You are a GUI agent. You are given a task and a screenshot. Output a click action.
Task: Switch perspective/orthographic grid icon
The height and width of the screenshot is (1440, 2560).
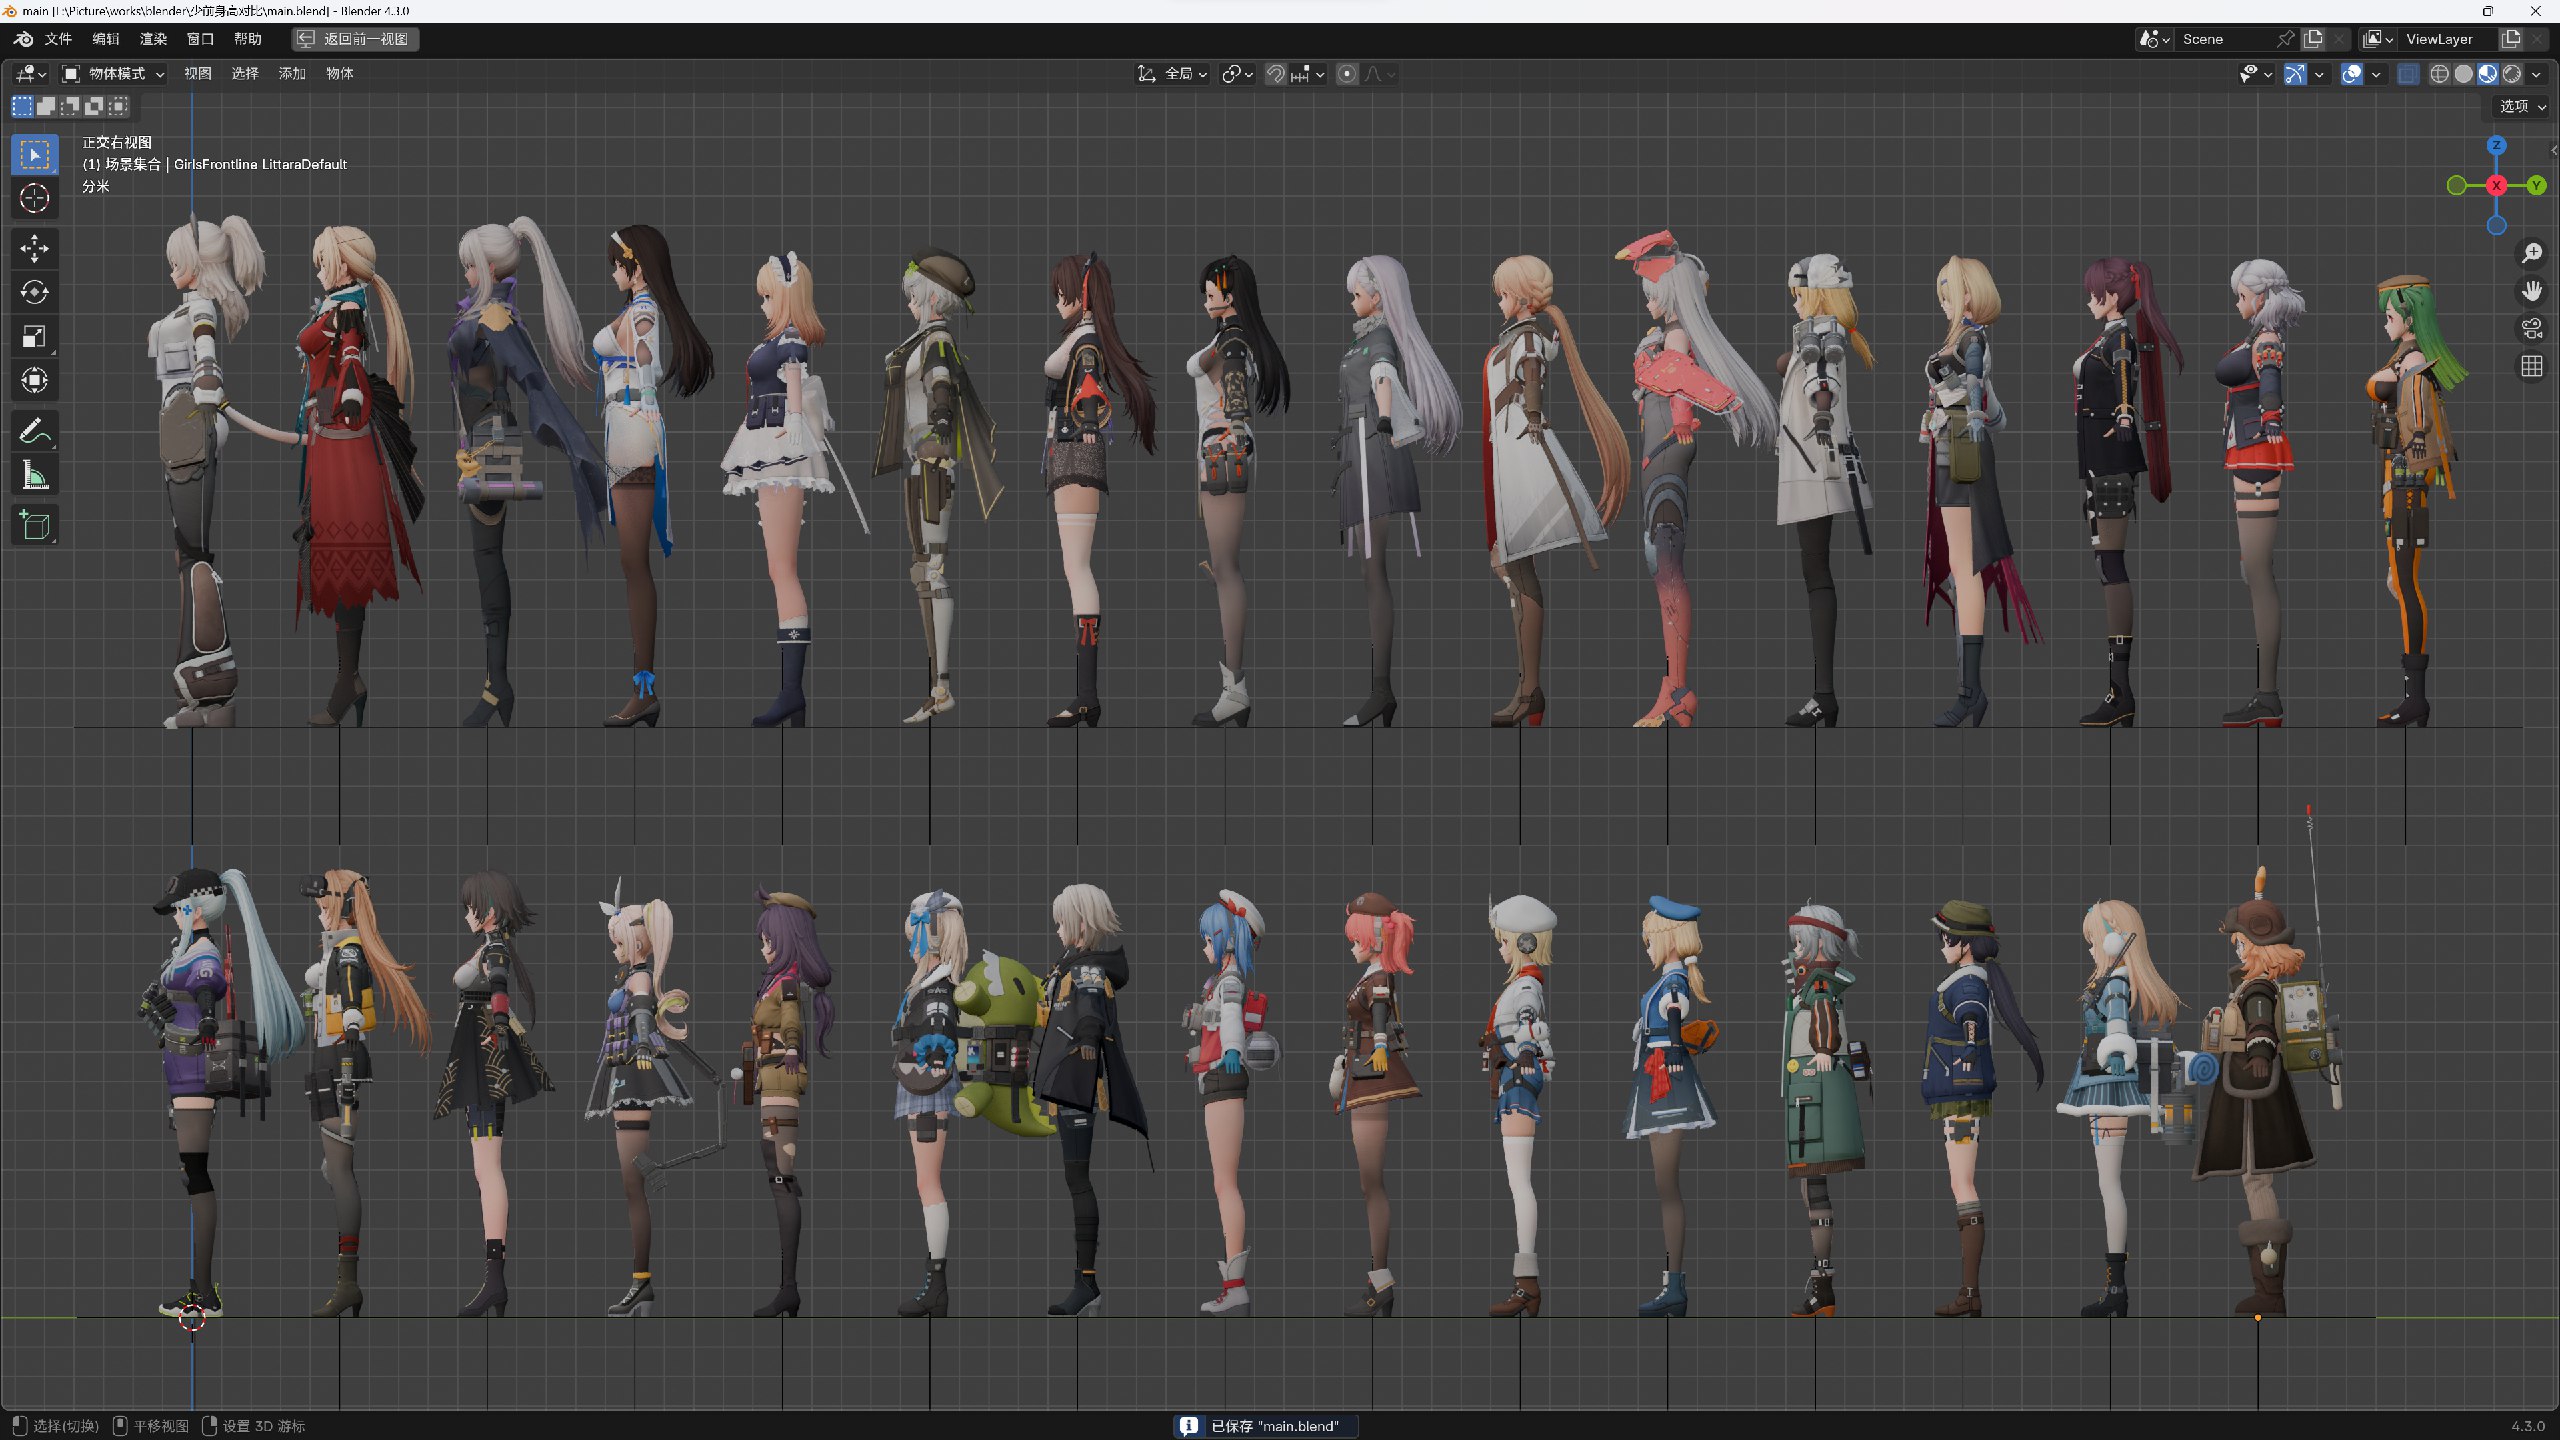coord(2532,367)
